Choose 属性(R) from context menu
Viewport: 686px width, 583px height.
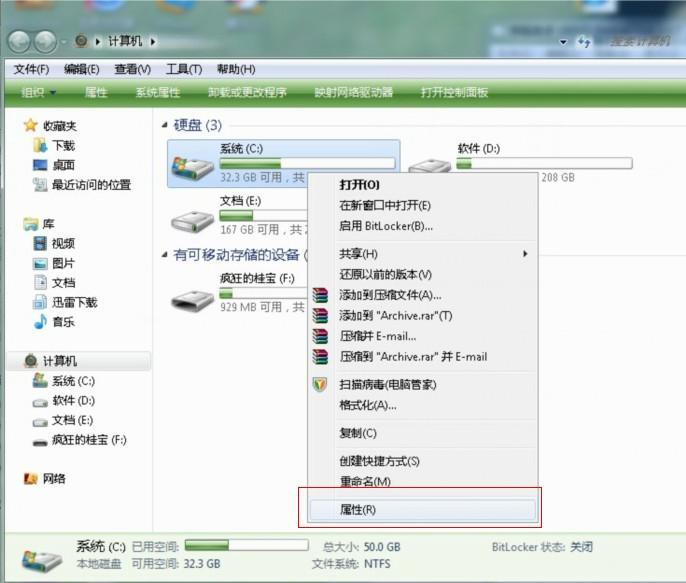422,510
